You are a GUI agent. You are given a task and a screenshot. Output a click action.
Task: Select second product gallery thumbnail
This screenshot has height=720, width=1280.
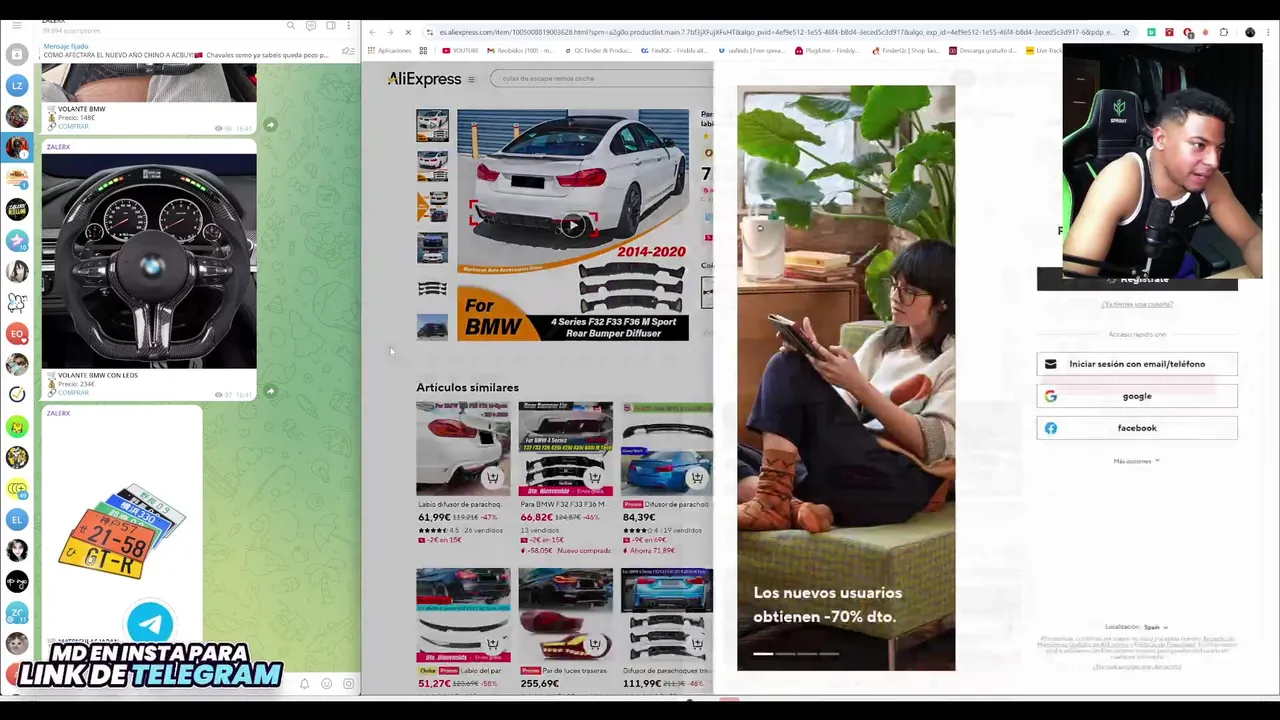click(432, 166)
